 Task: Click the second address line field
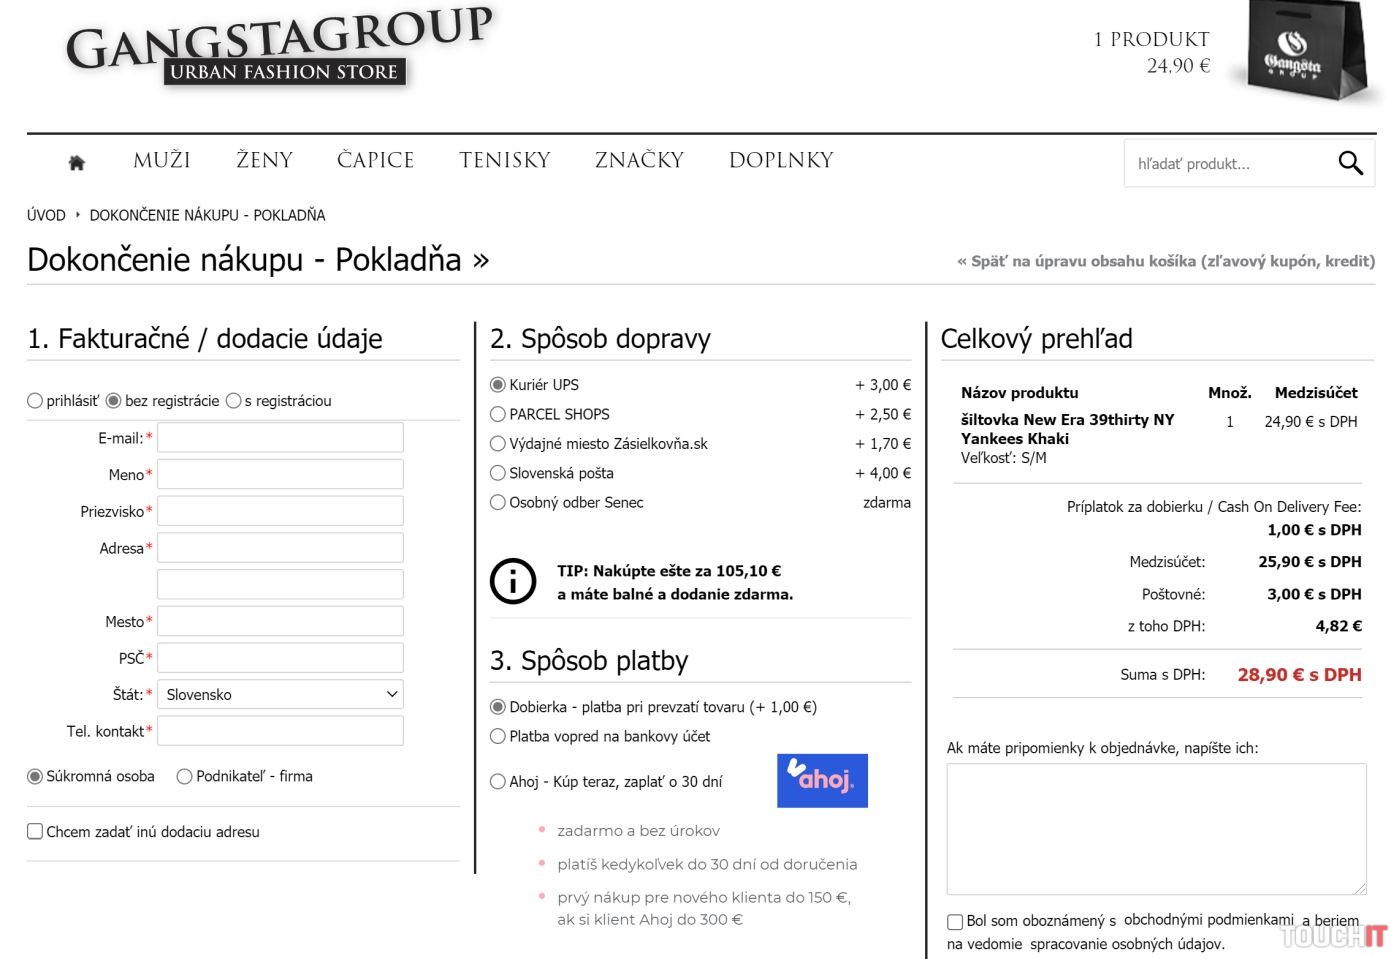tap(280, 584)
